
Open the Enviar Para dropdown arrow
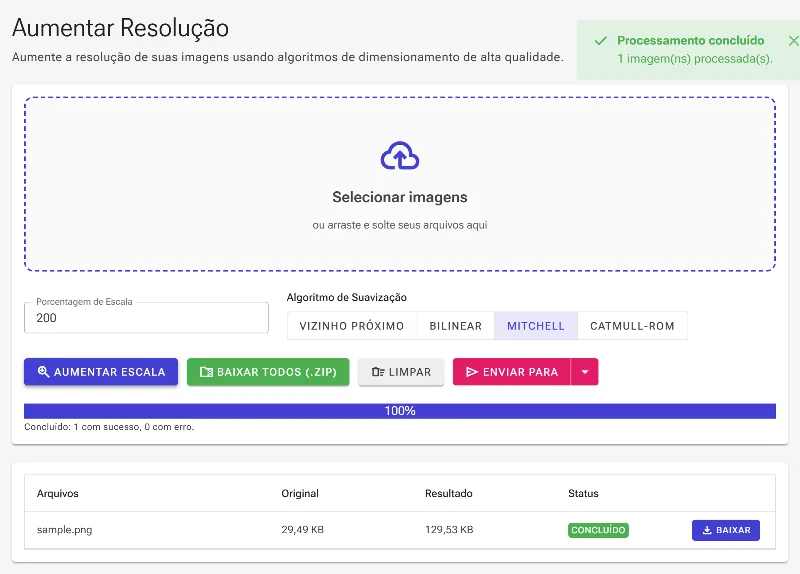point(585,372)
